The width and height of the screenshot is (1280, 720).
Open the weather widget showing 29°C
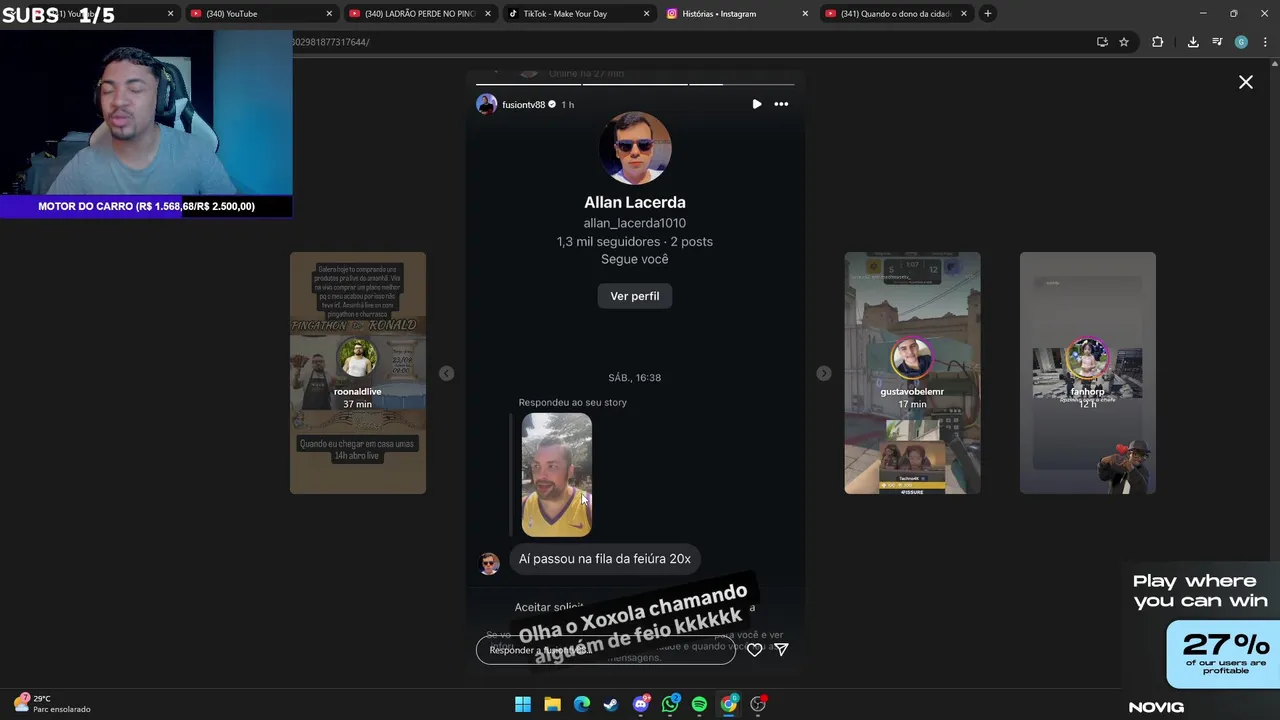tap(52, 704)
